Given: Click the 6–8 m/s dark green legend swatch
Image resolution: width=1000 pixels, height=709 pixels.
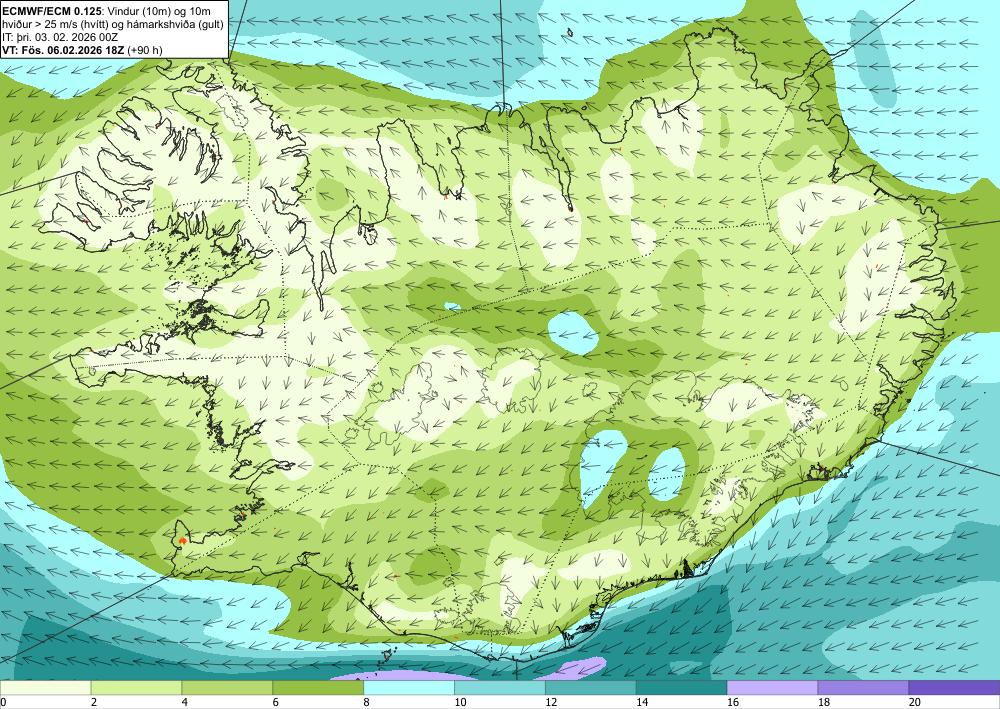Looking at the screenshot, I should tap(318, 688).
